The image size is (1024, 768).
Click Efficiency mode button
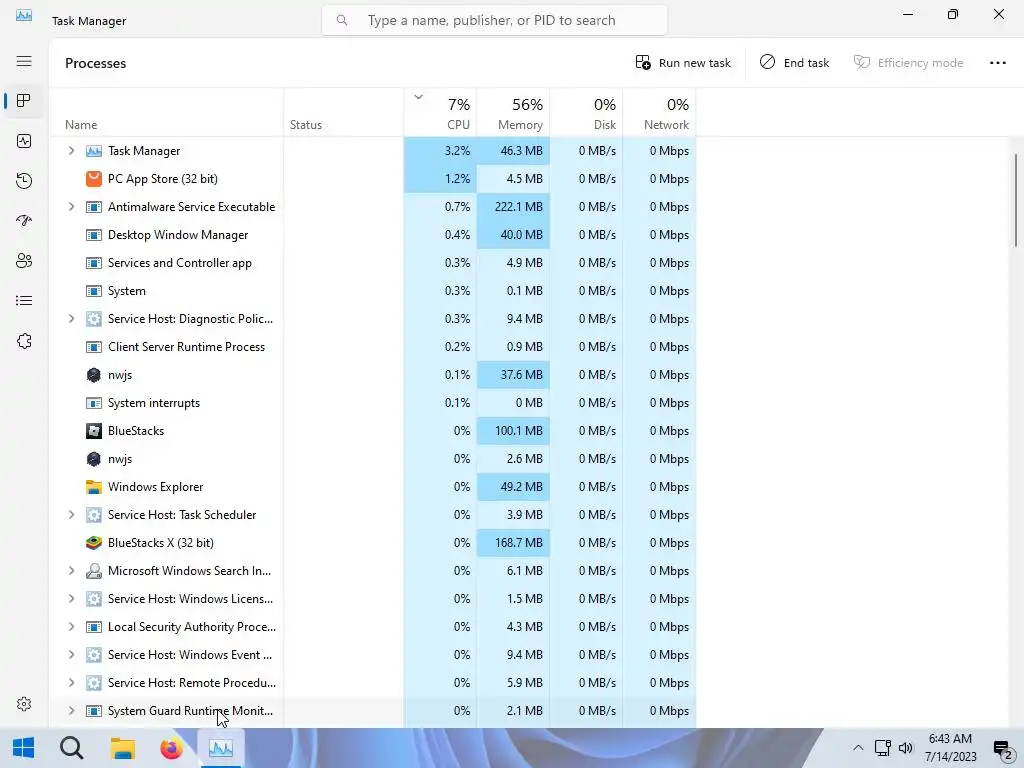coord(908,63)
